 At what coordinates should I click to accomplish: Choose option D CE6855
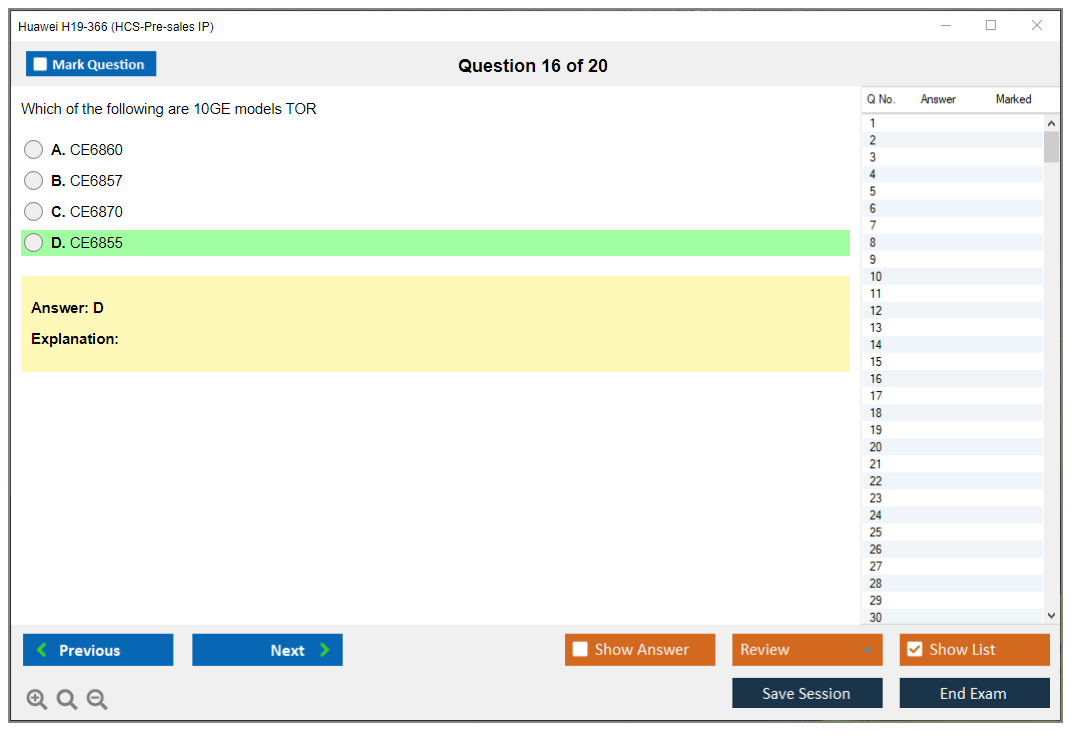[34, 243]
